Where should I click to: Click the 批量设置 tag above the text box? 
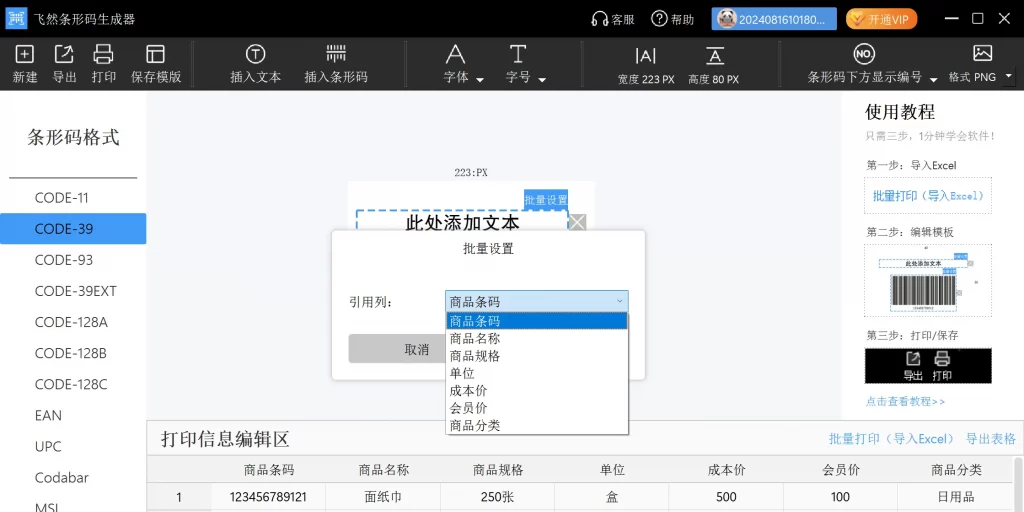pyautogui.click(x=546, y=199)
